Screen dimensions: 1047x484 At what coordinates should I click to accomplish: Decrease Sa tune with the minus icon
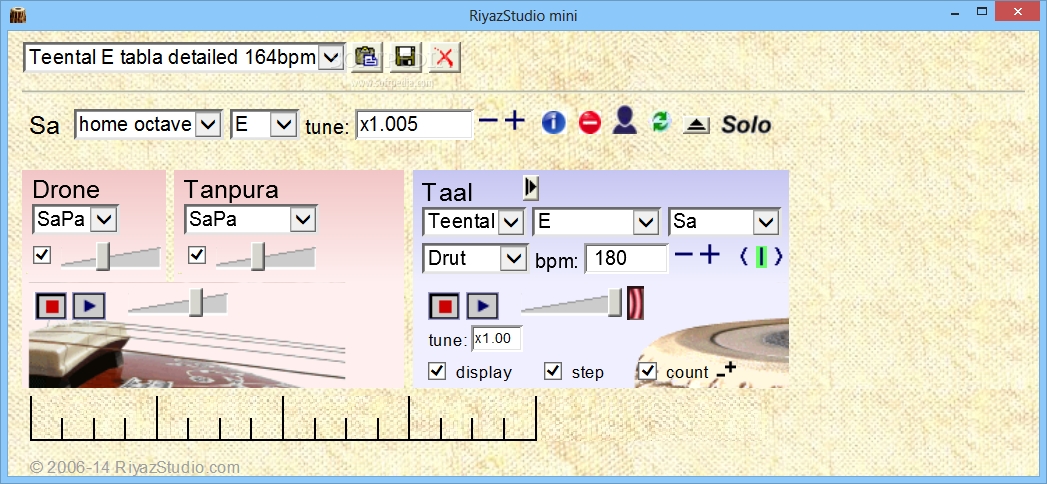click(x=489, y=121)
